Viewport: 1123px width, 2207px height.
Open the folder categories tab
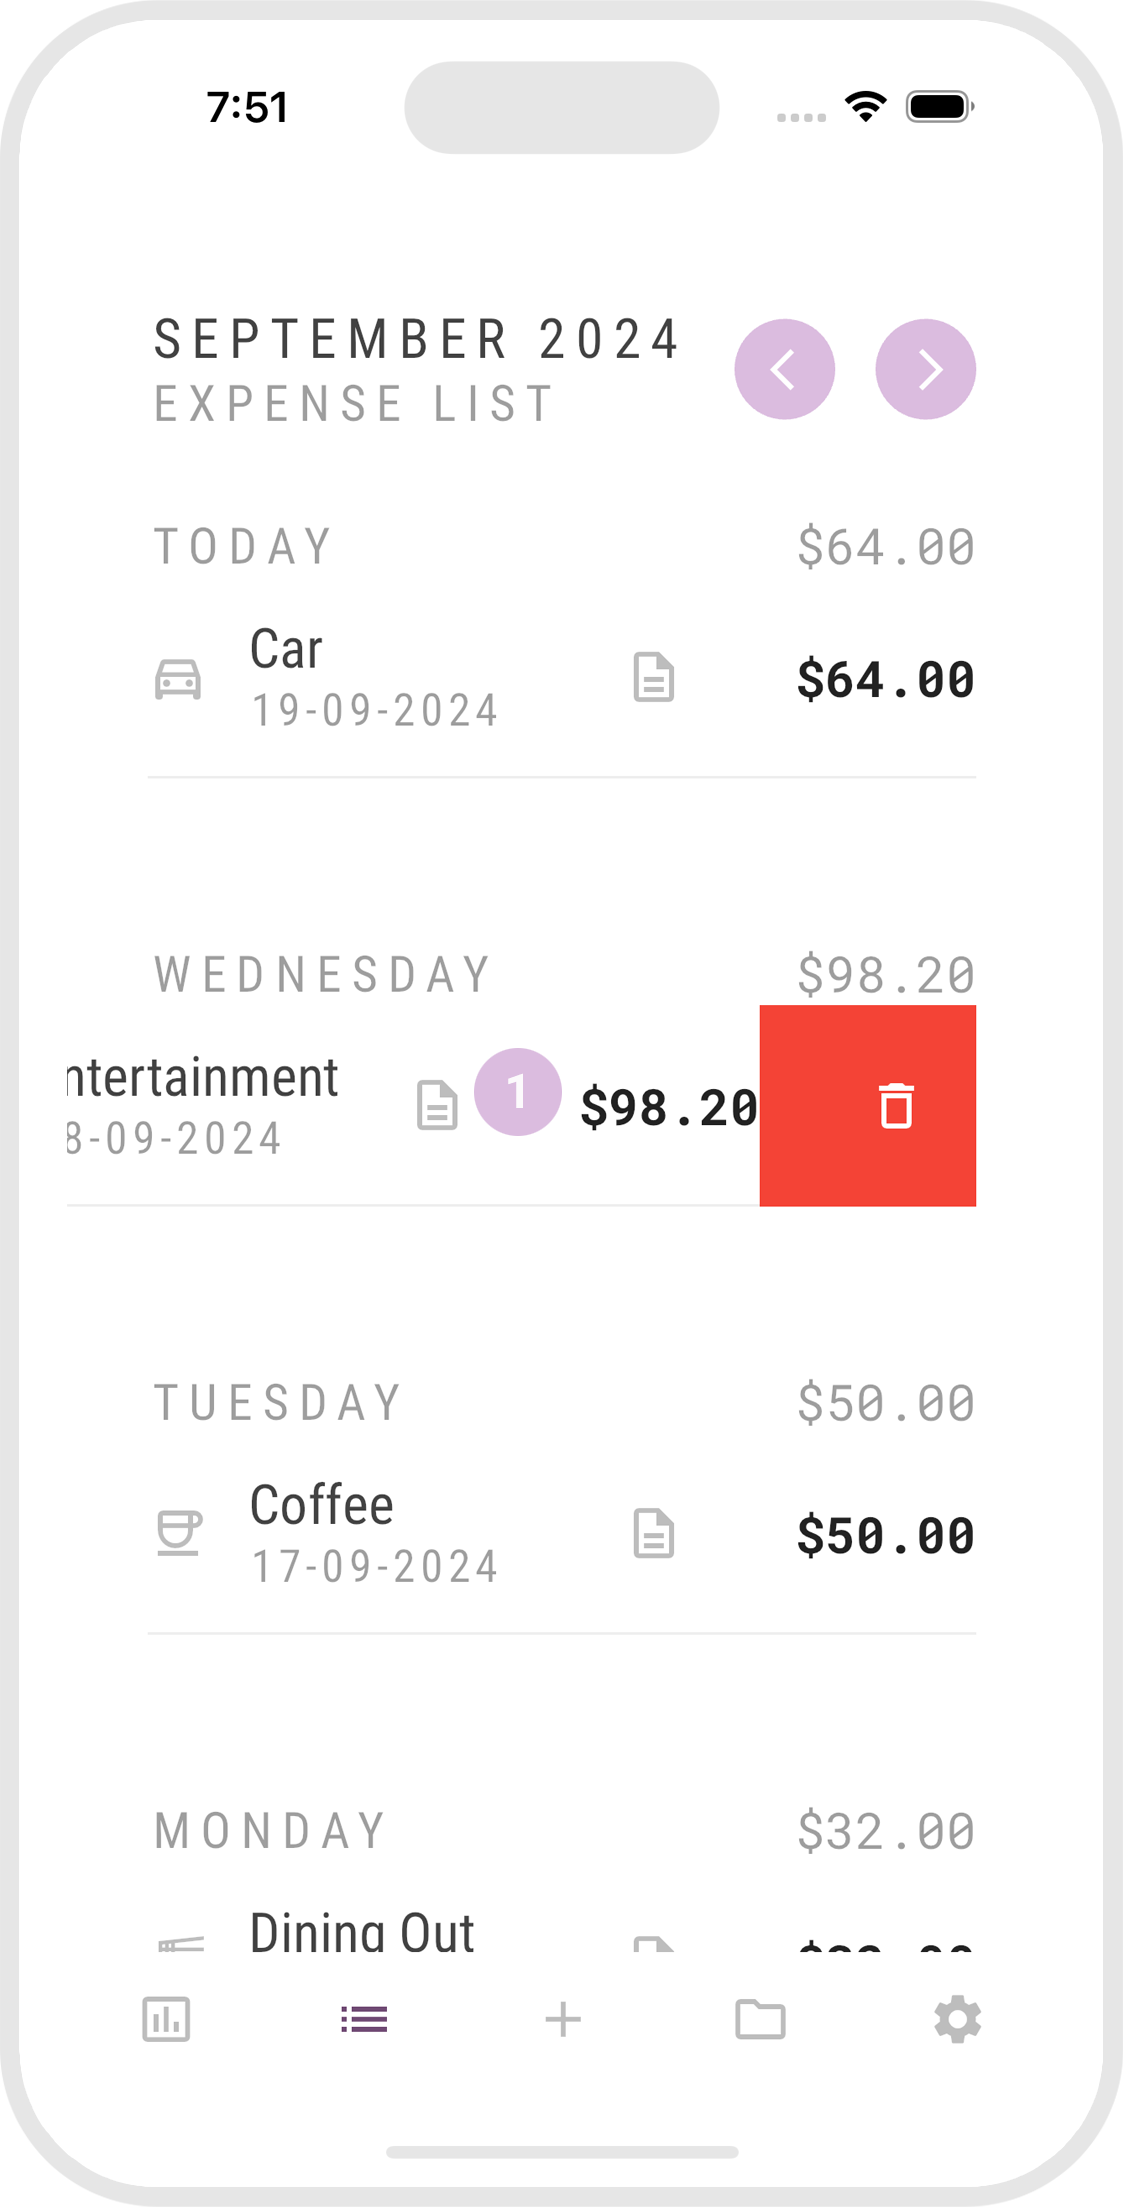pyautogui.click(x=760, y=2019)
